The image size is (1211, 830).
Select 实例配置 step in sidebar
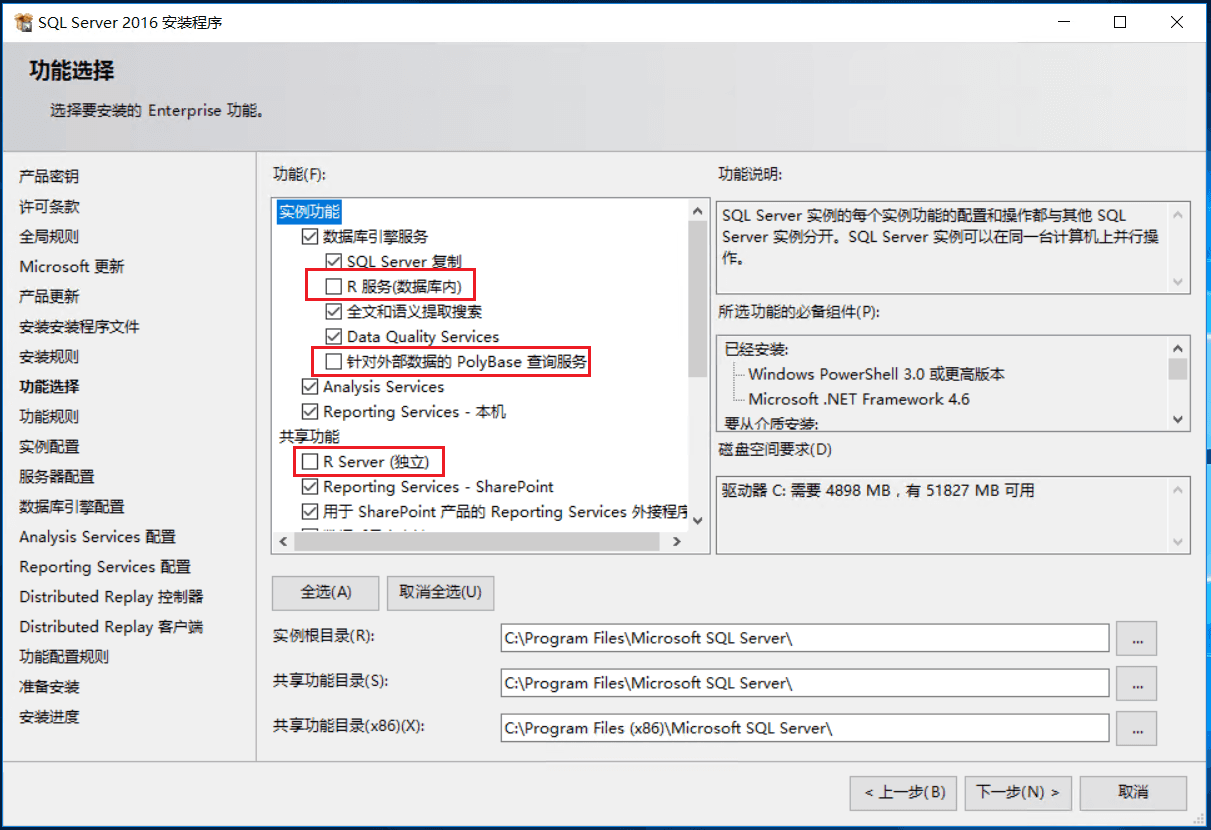[x=49, y=447]
